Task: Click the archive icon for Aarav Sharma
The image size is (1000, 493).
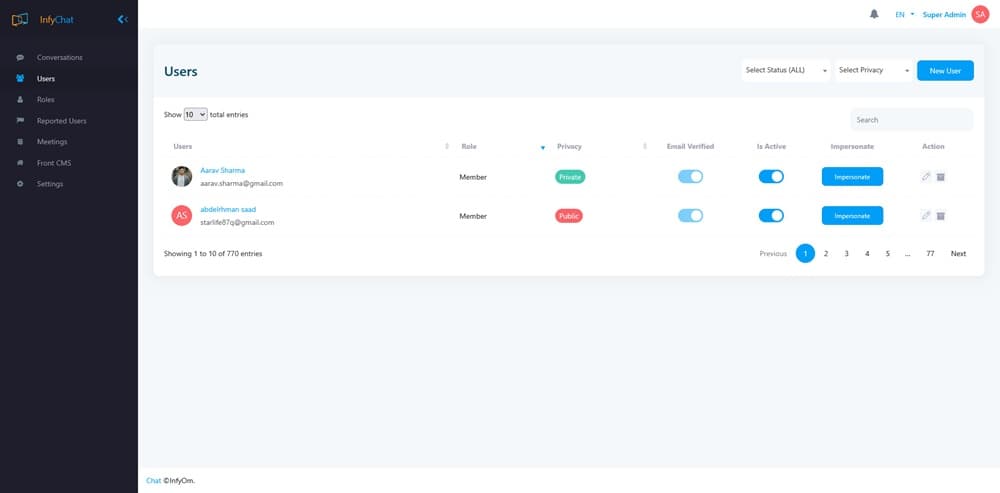Action: click(x=941, y=177)
